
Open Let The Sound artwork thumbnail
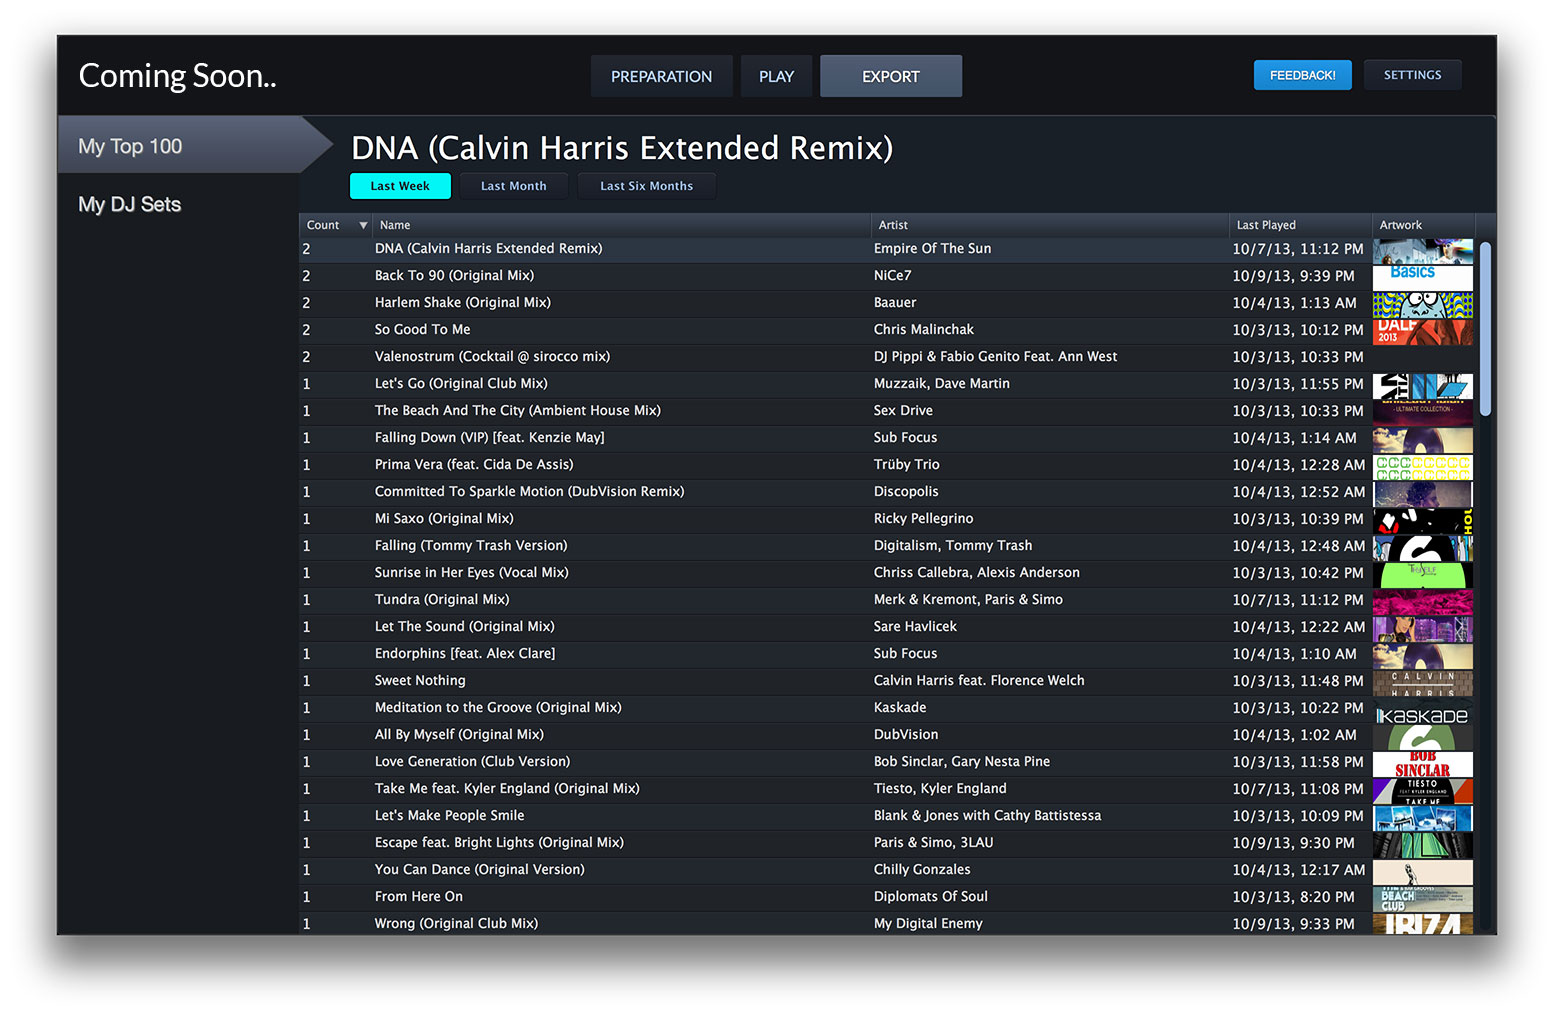(1422, 628)
